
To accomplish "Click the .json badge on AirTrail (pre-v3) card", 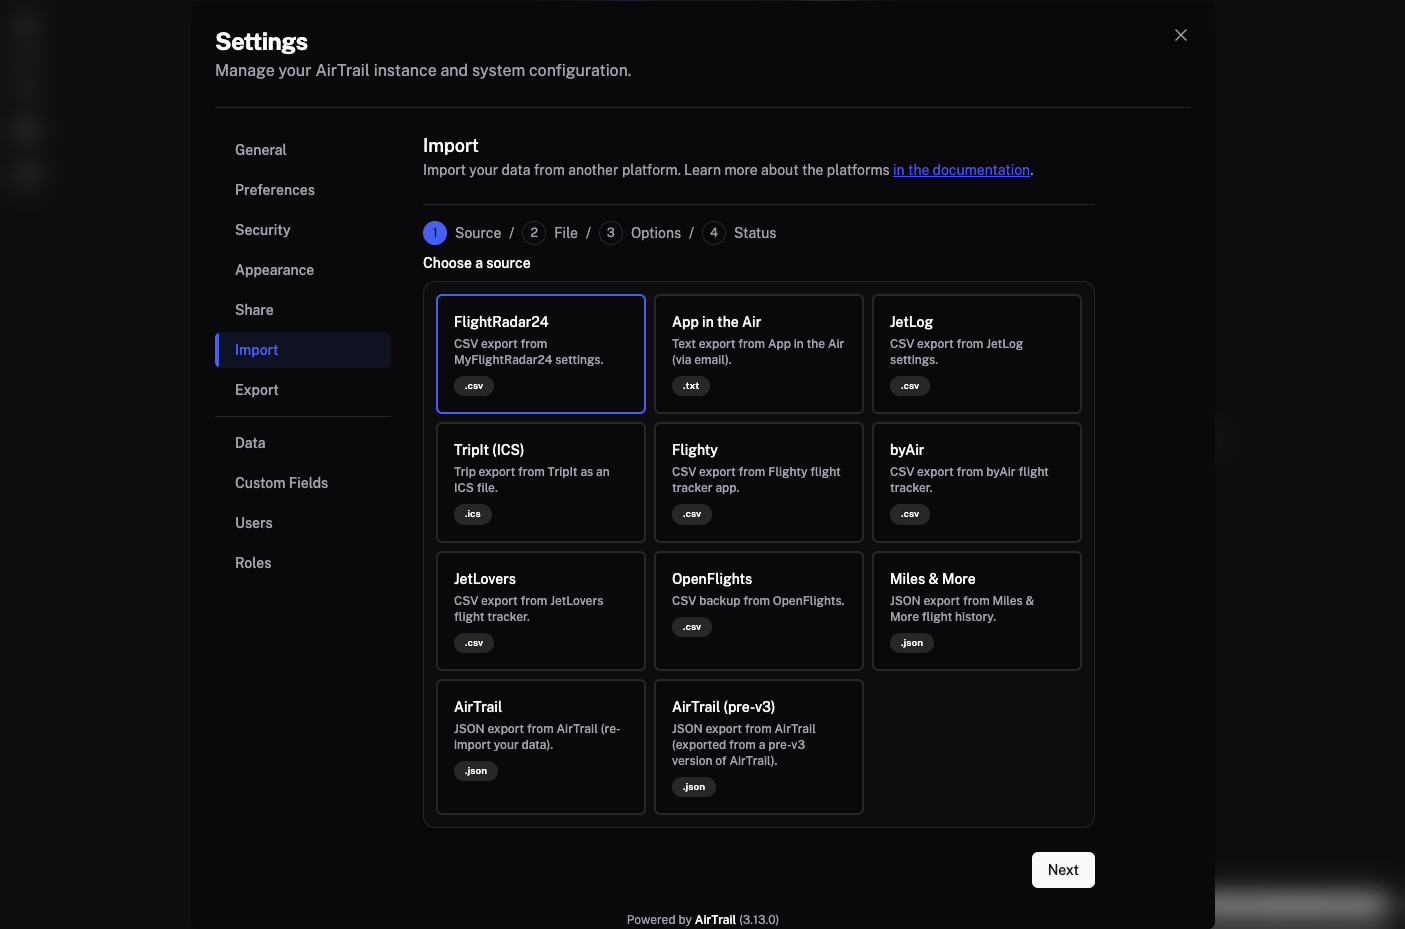I will click(x=694, y=787).
